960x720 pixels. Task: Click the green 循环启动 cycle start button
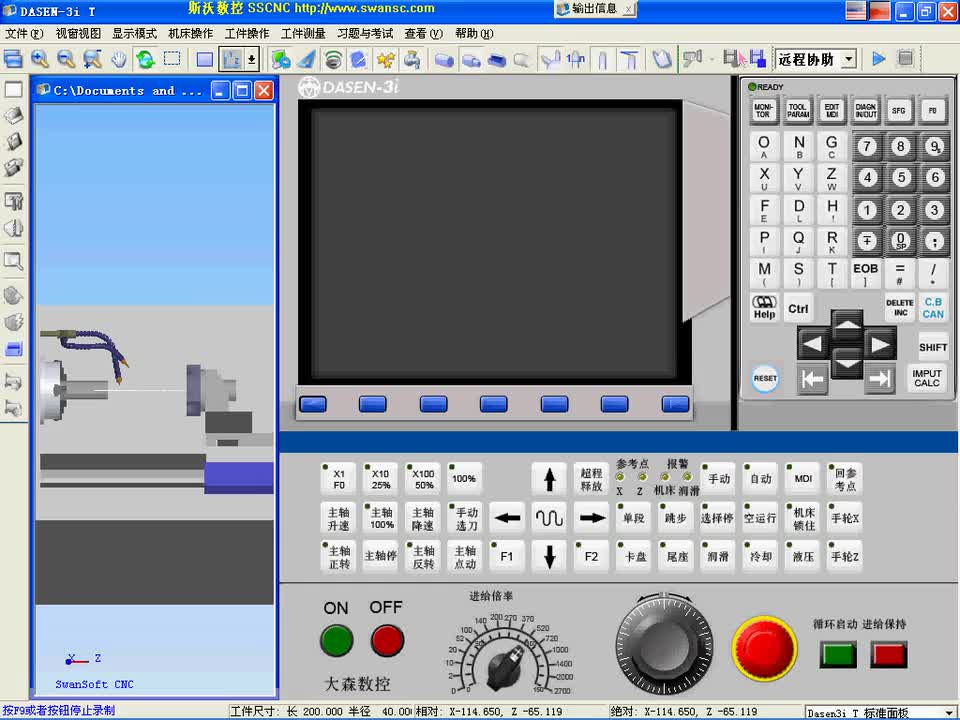click(838, 654)
